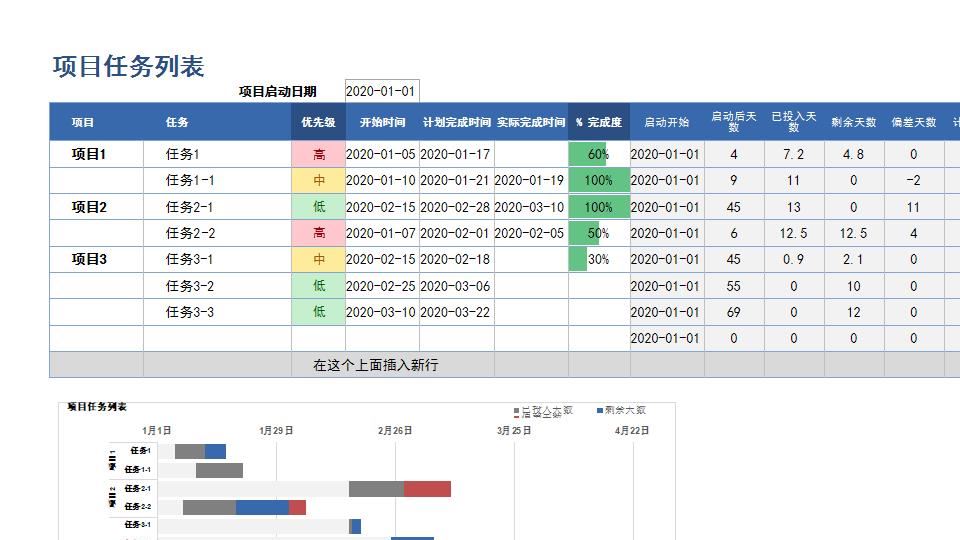Select the 项目2 cell
This screenshot has height=540, width=960.
[x=96, y=207]
